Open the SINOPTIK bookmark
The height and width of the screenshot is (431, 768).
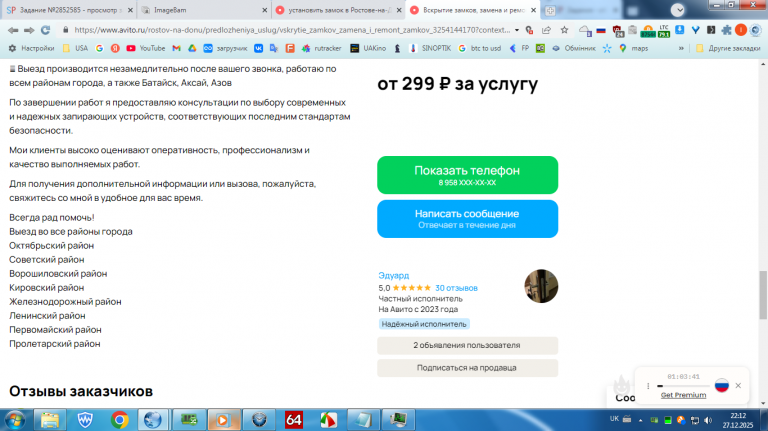point(430,48)
